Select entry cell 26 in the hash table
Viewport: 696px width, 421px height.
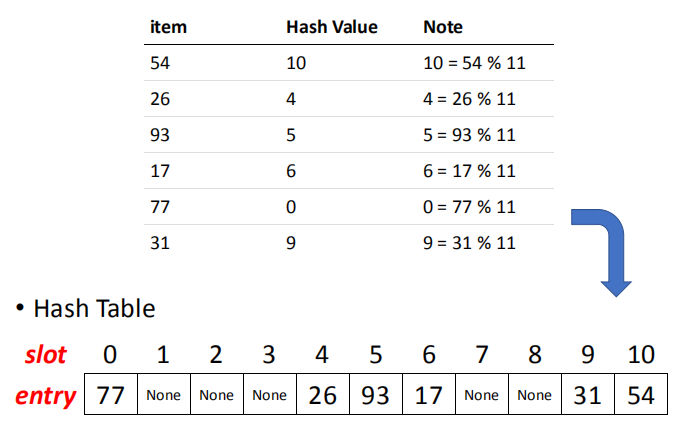322,395
